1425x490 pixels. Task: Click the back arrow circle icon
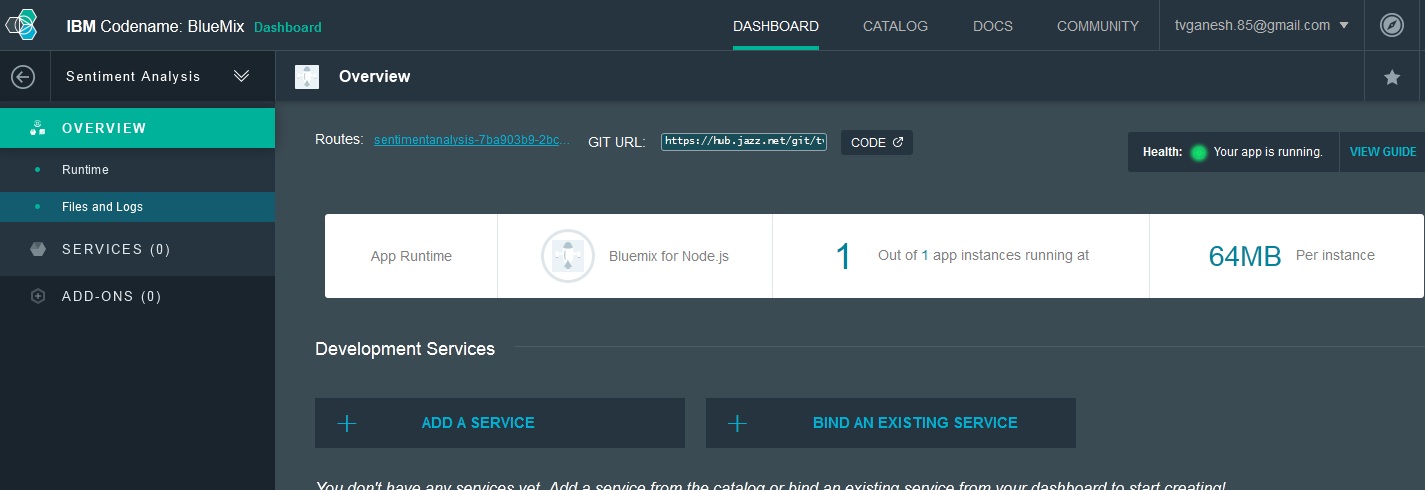(x=22, y=77)
